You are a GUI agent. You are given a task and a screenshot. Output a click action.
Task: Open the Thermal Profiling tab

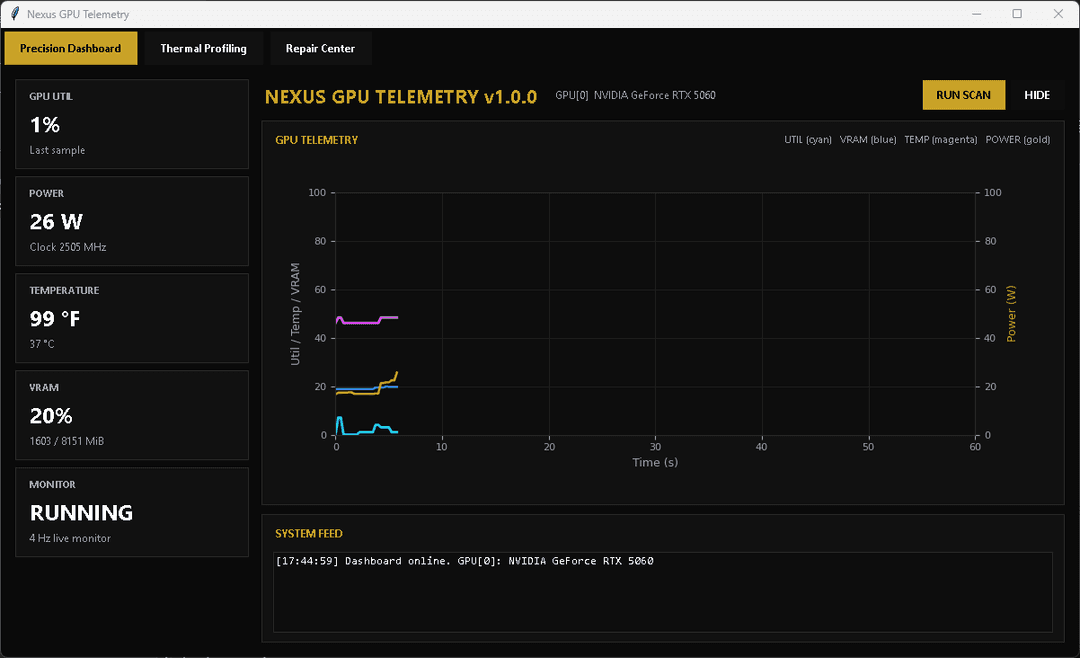tap(203, 48)
